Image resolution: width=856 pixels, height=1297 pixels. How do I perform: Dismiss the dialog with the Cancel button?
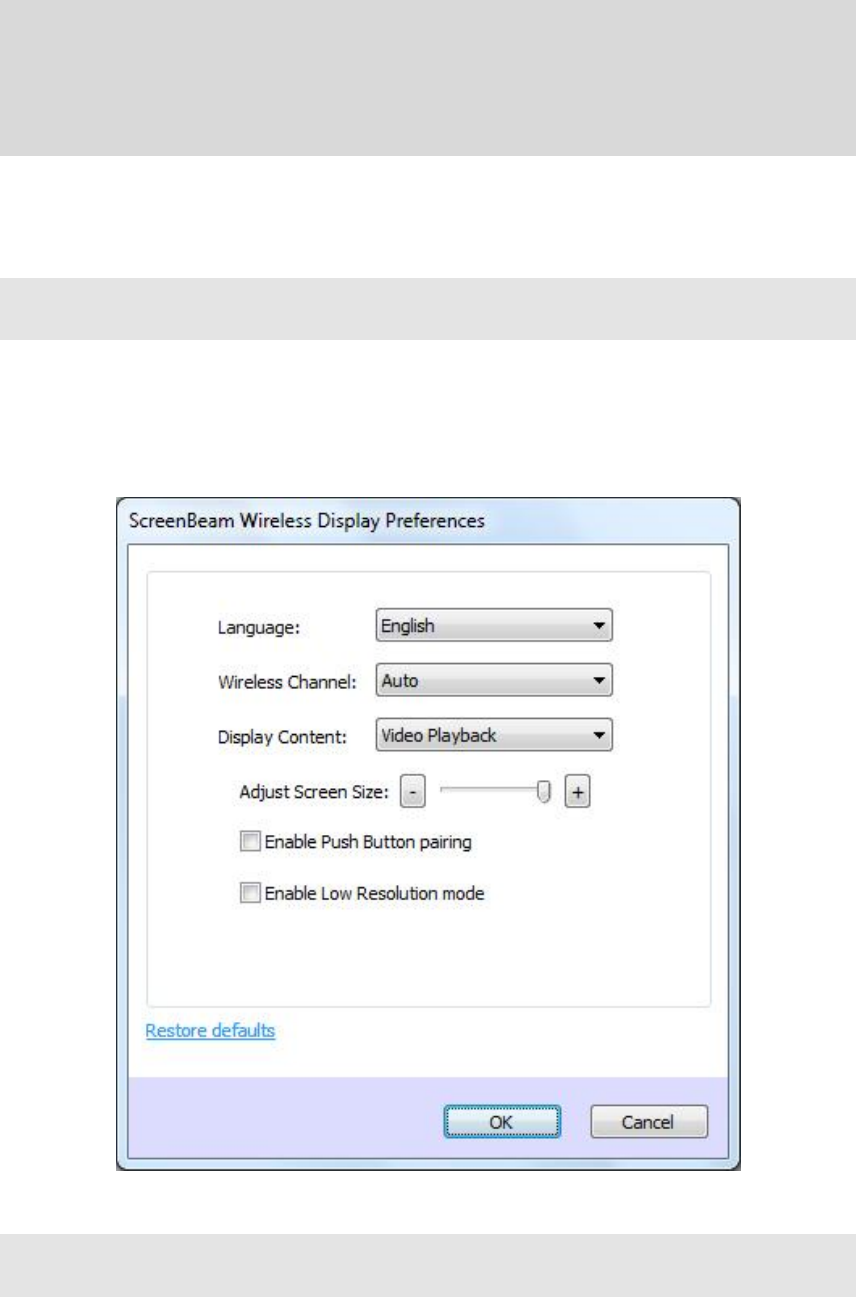649,1121
